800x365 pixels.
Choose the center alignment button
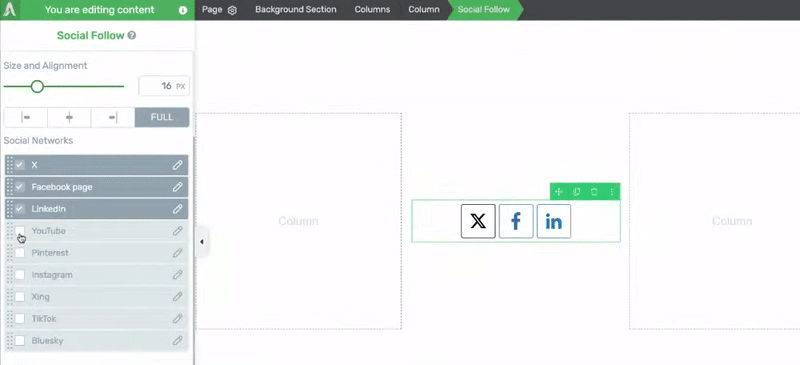point(69,117)
